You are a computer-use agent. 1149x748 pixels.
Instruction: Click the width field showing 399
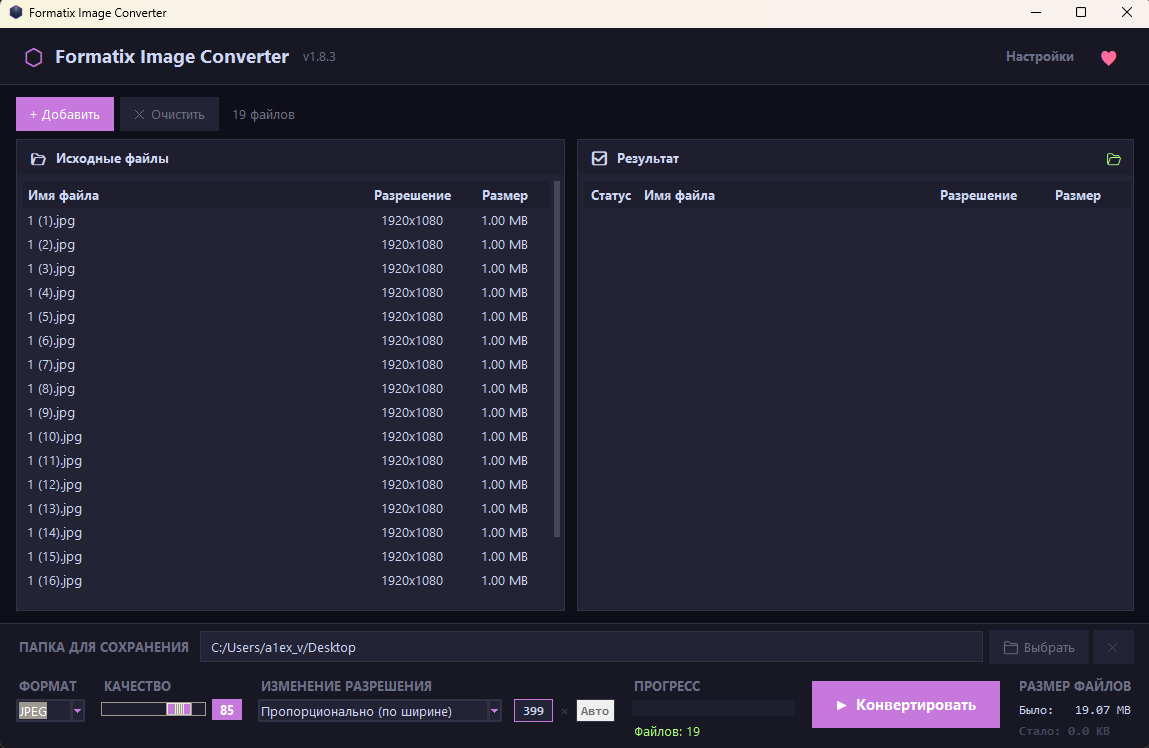[533, 711]
